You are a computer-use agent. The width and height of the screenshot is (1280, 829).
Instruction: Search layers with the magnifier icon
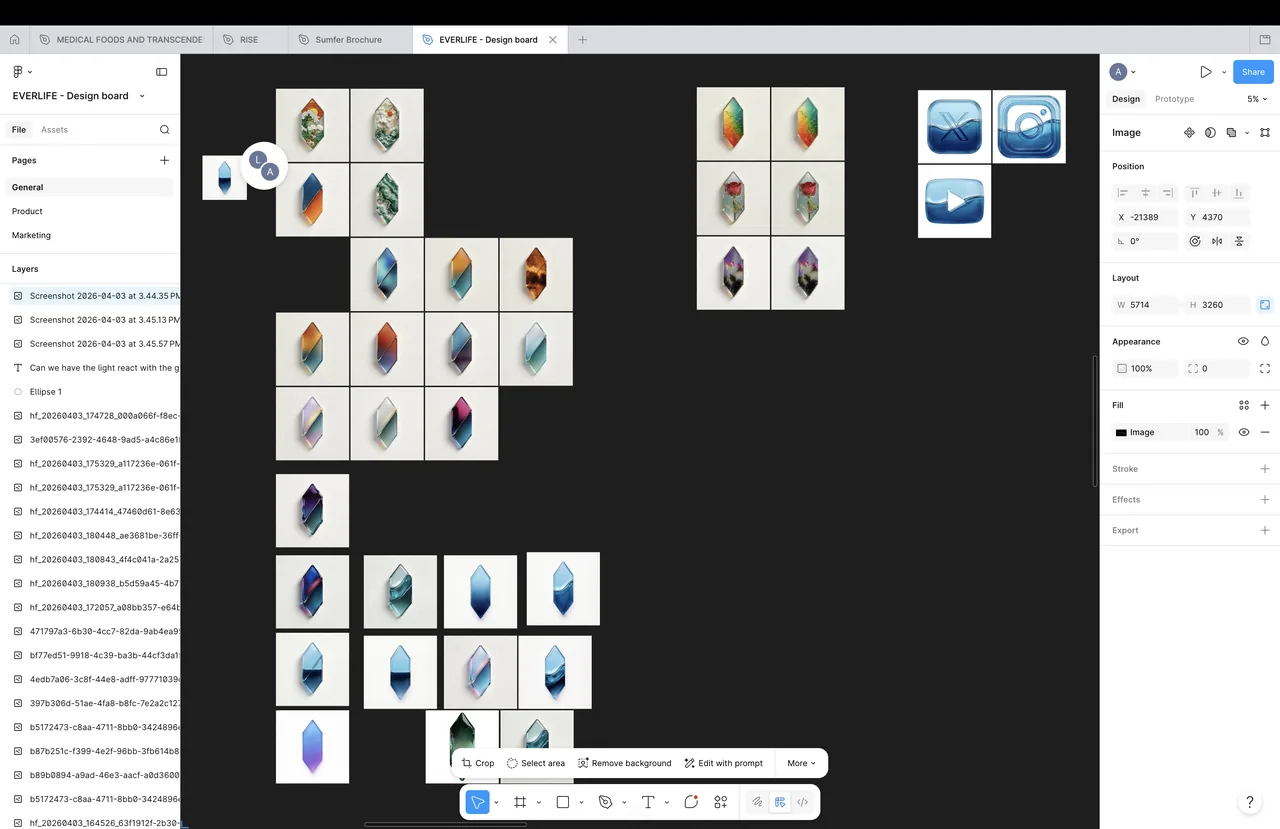[165, 130]
